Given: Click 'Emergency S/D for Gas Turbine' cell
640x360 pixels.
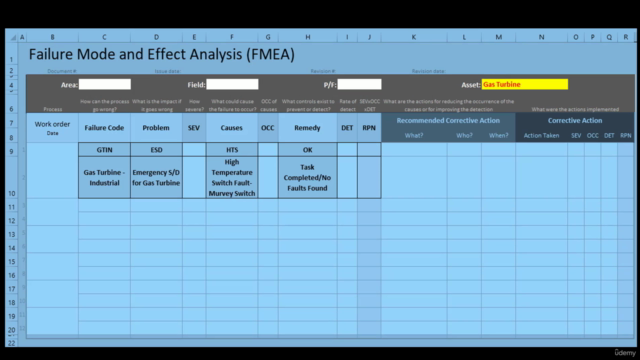Looking at the screenshot, I should pos(156,178).
